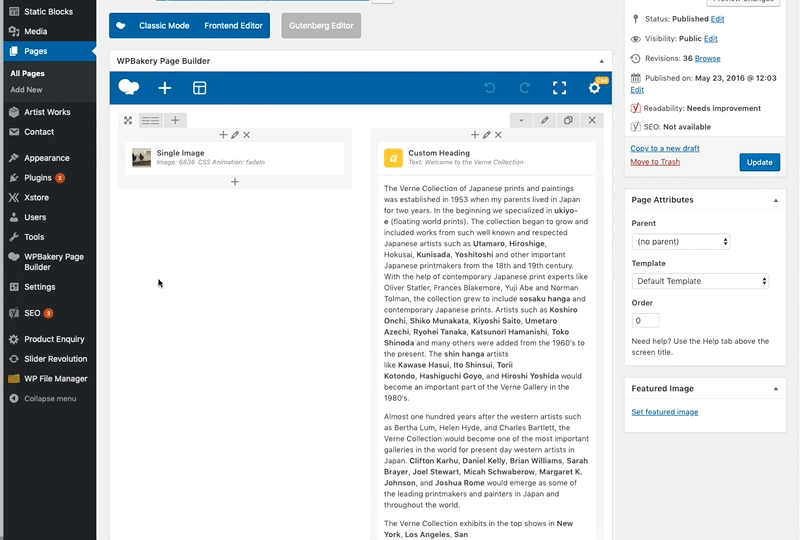This screenshot has width=800, height=540.
Task: Open the Parent page dropdown
Action: click(681, 241)
